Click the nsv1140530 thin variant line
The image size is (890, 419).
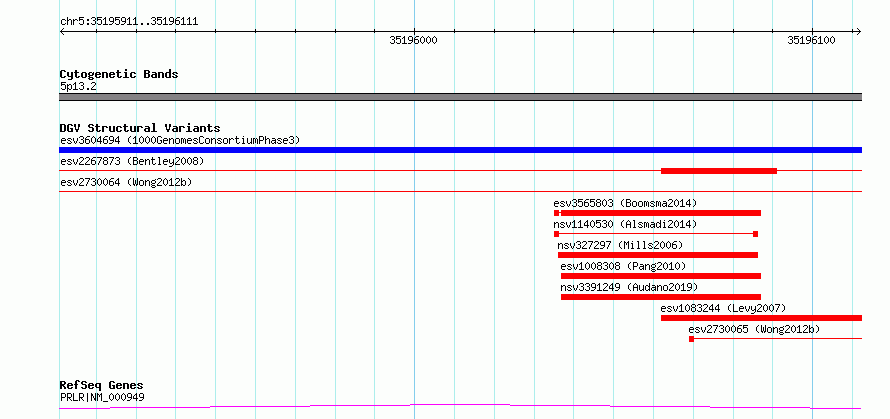point(656,234)
